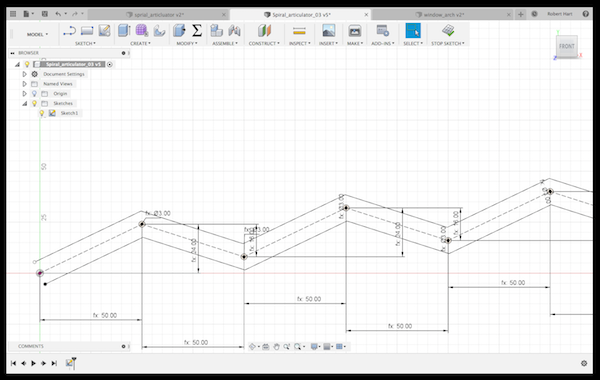Click Play in the timeline controls
The height and width of the screenshot is (380, 600).
click(x=33, y=363)
